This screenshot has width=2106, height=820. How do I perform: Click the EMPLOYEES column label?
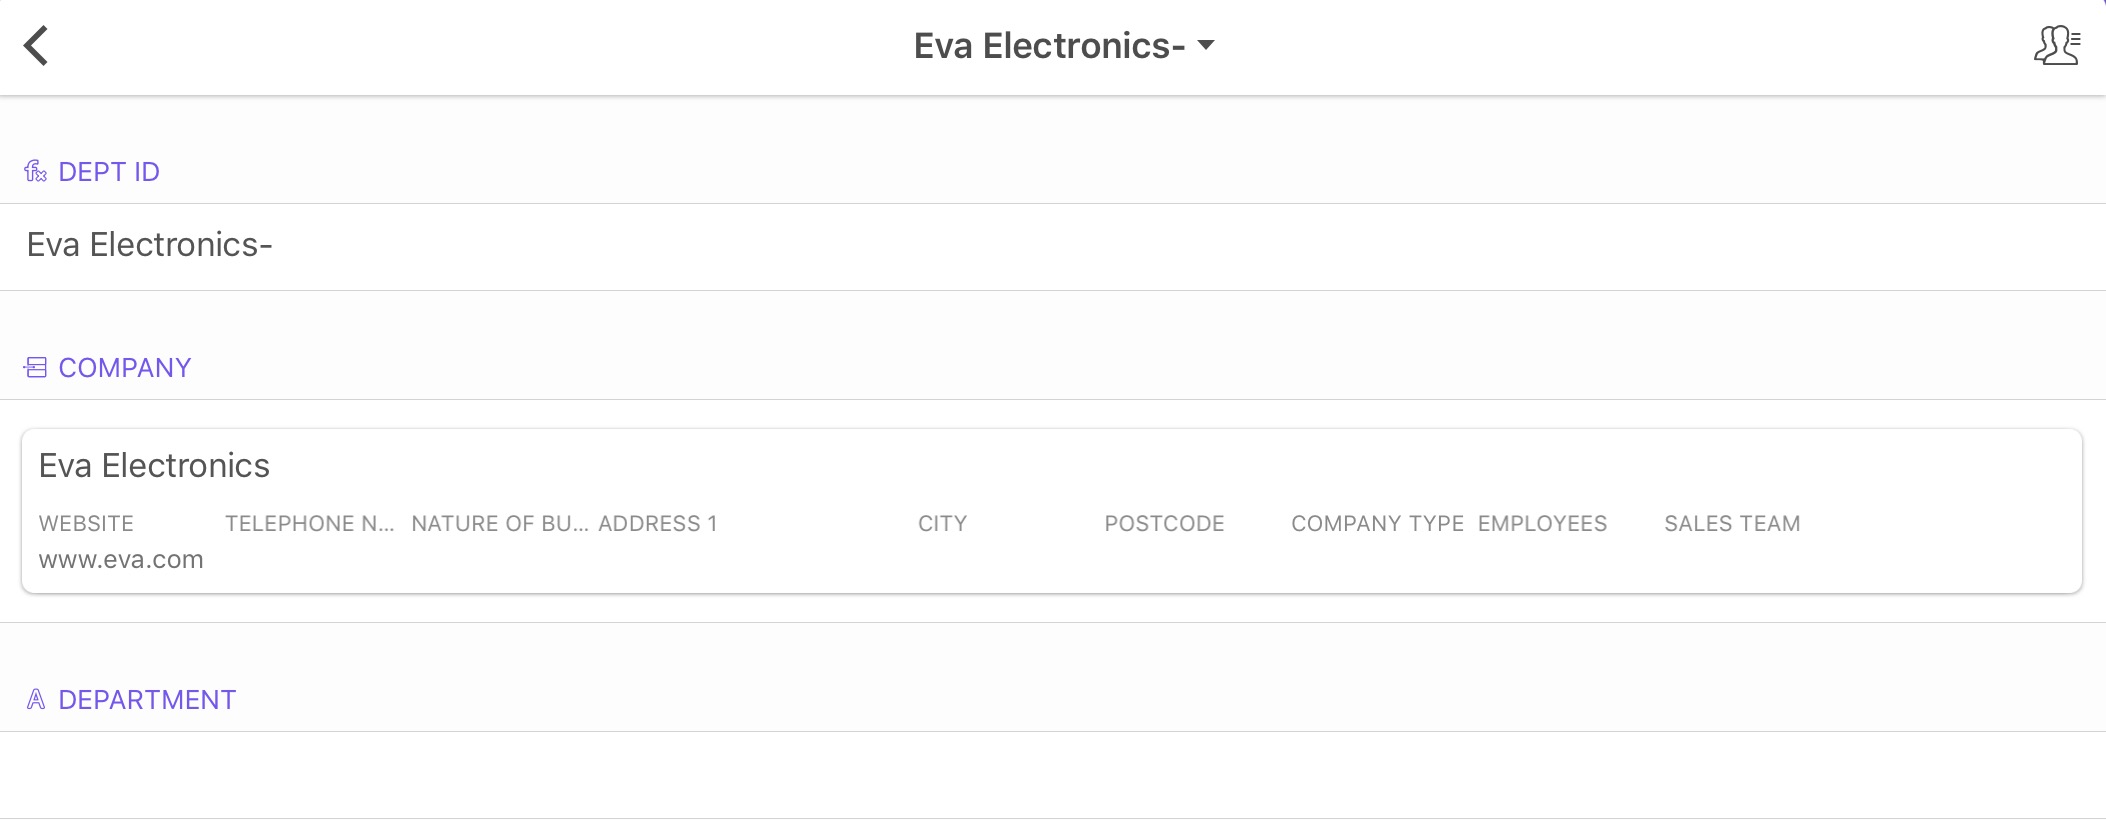pyautogui.click(x=1542, y=524)
